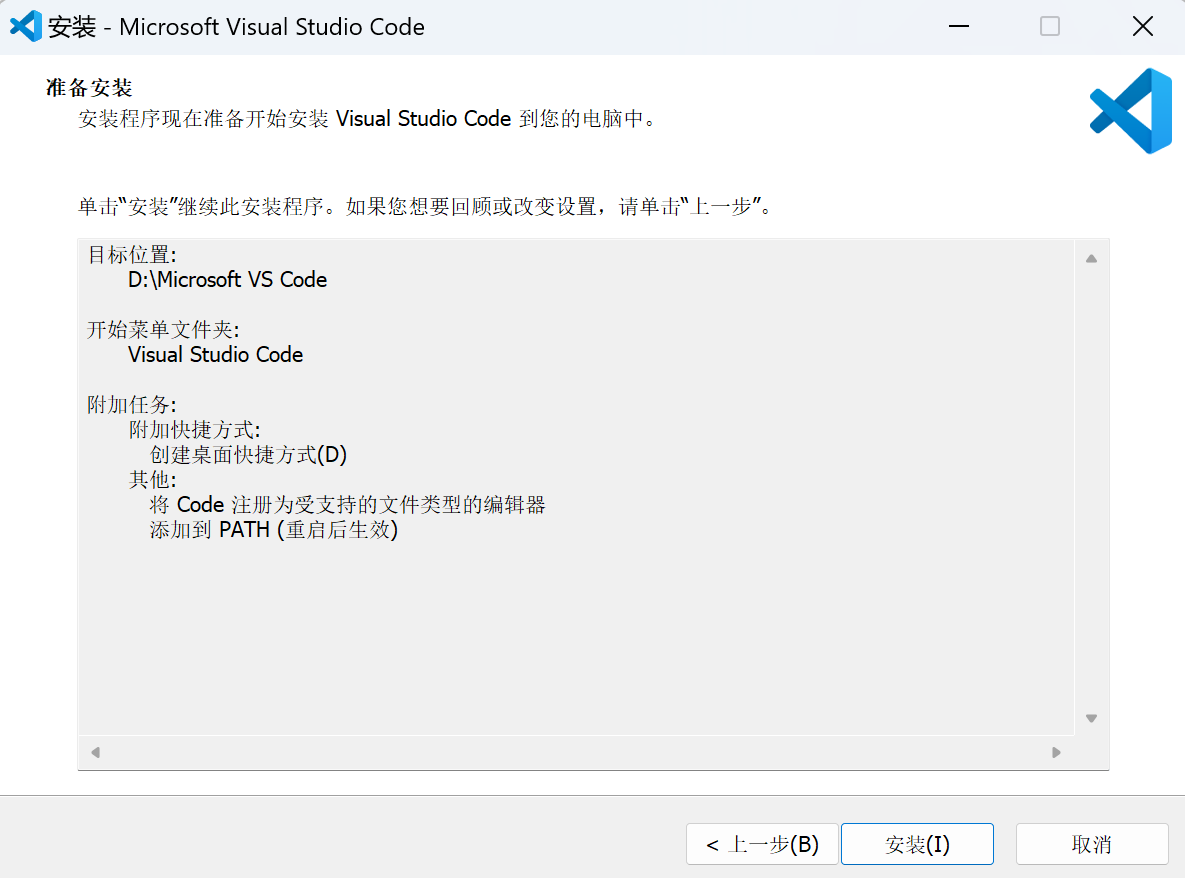This screenshot has height=878, width=1185.
Task: Click the horizontal scrollbar left arrow icon
Action: pos(95,752)
